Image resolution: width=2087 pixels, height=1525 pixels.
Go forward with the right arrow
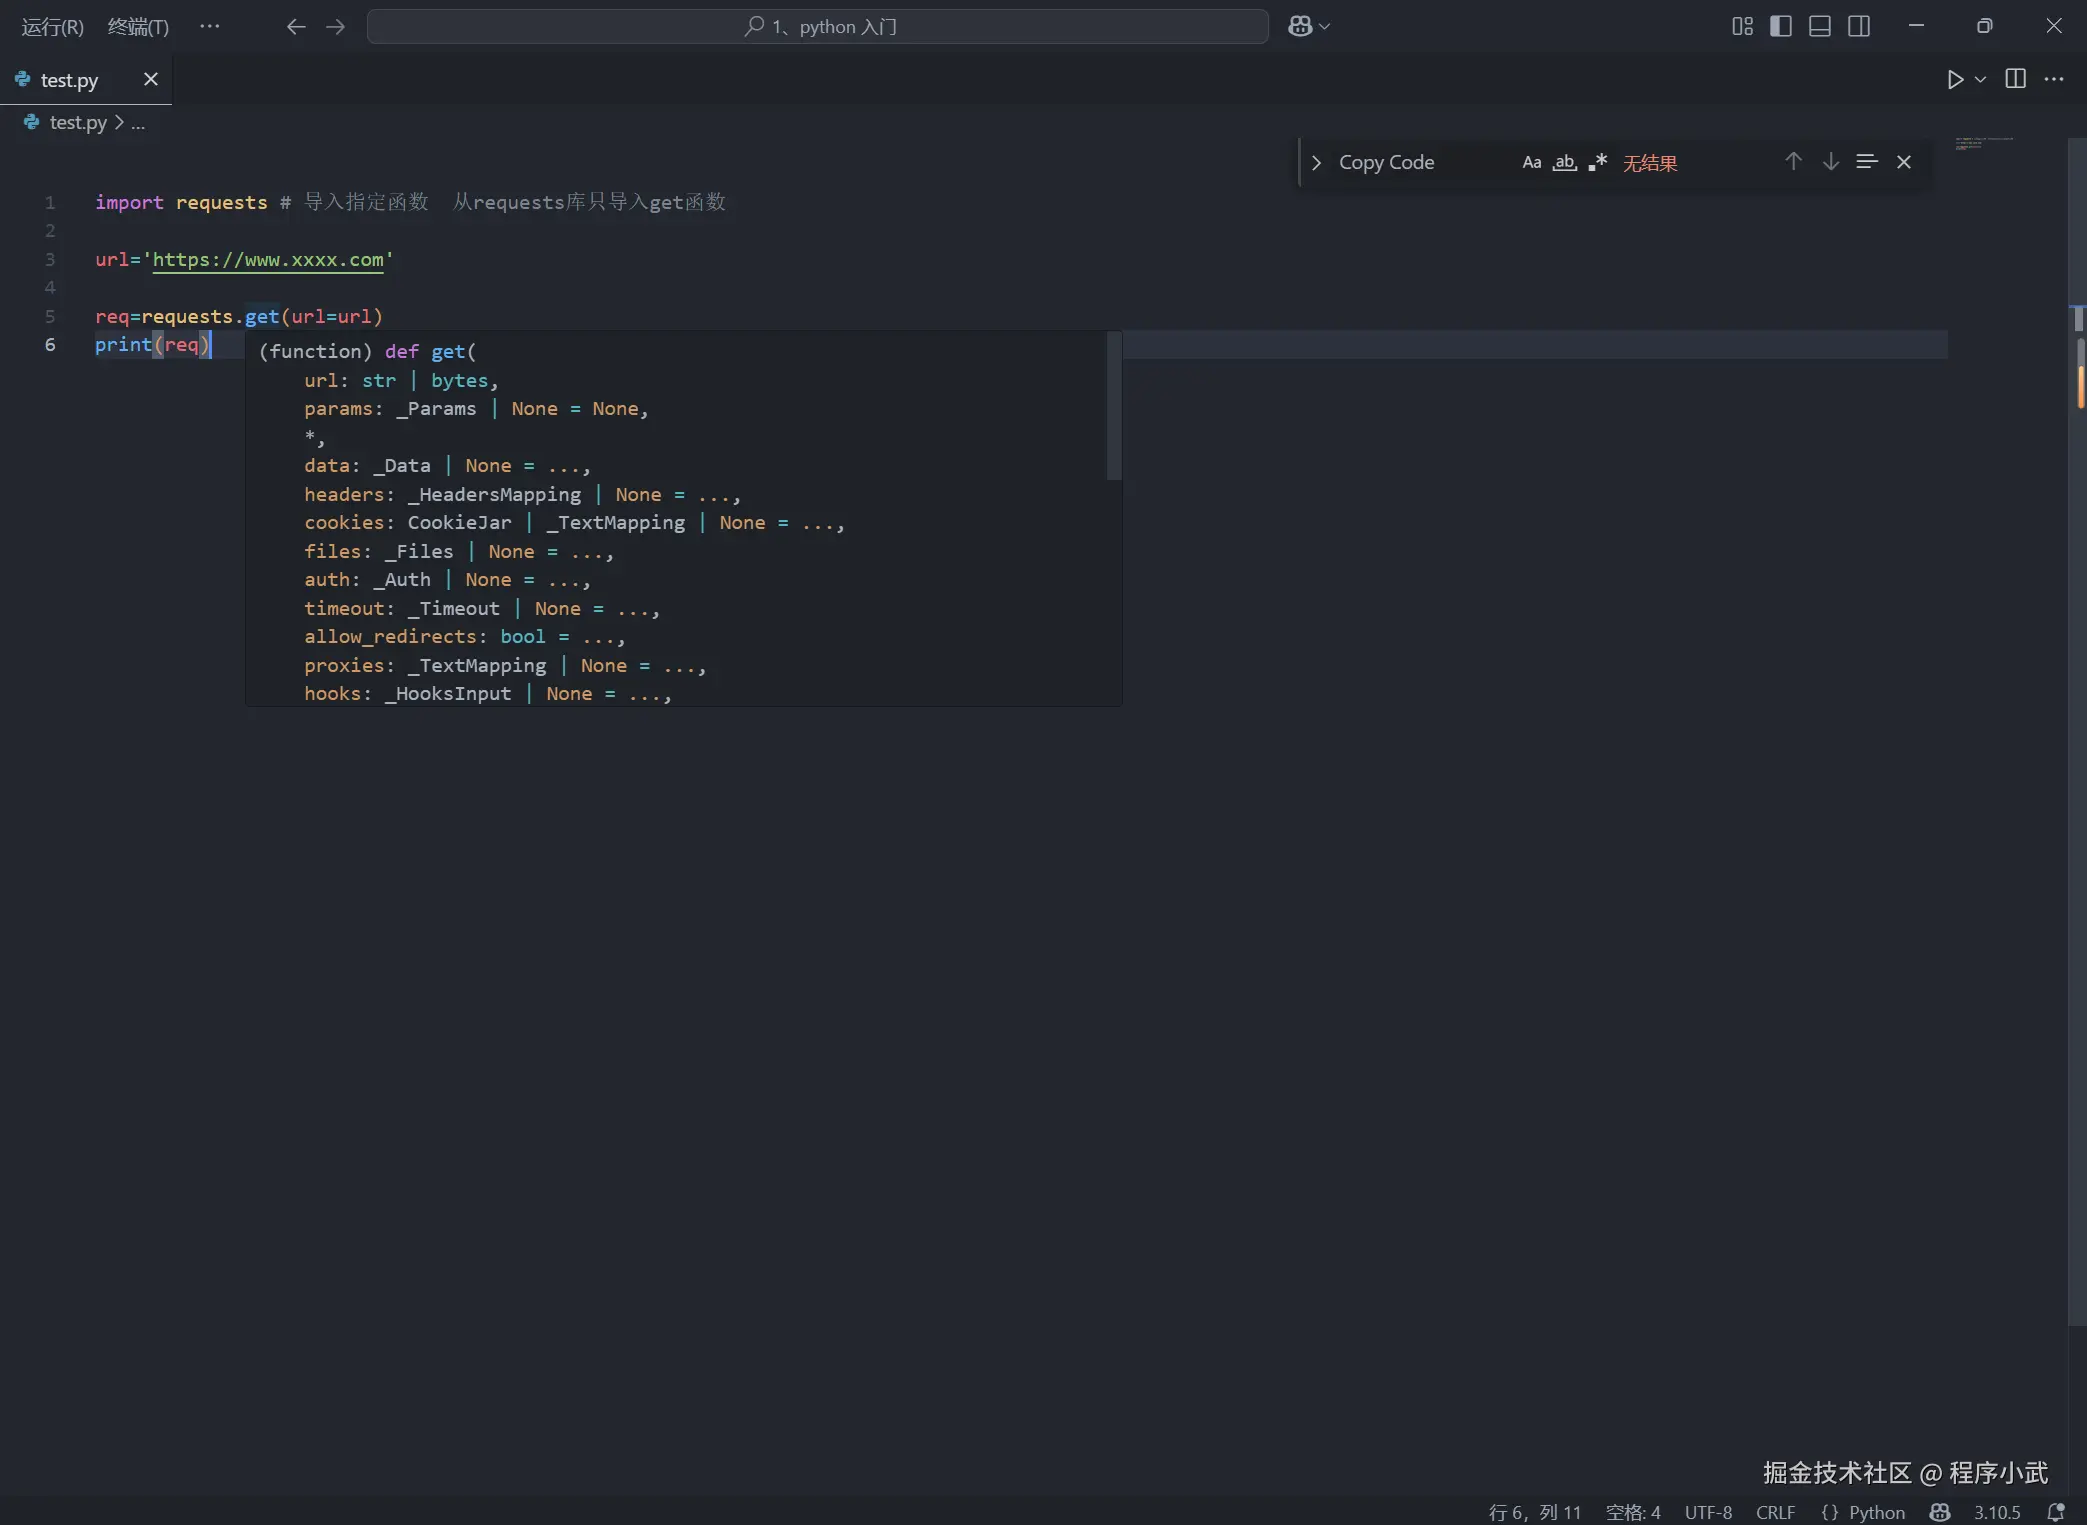coord(335,27)
